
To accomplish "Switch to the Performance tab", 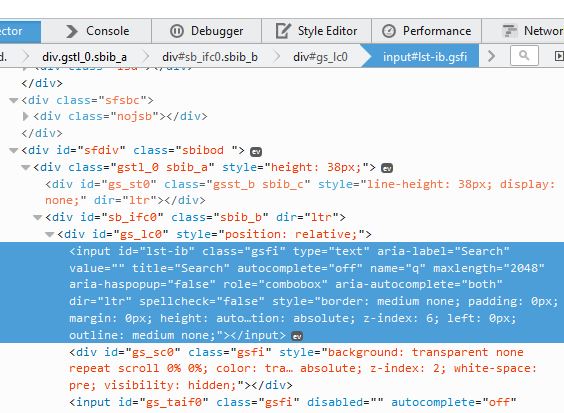I will [x=427, y=31].
